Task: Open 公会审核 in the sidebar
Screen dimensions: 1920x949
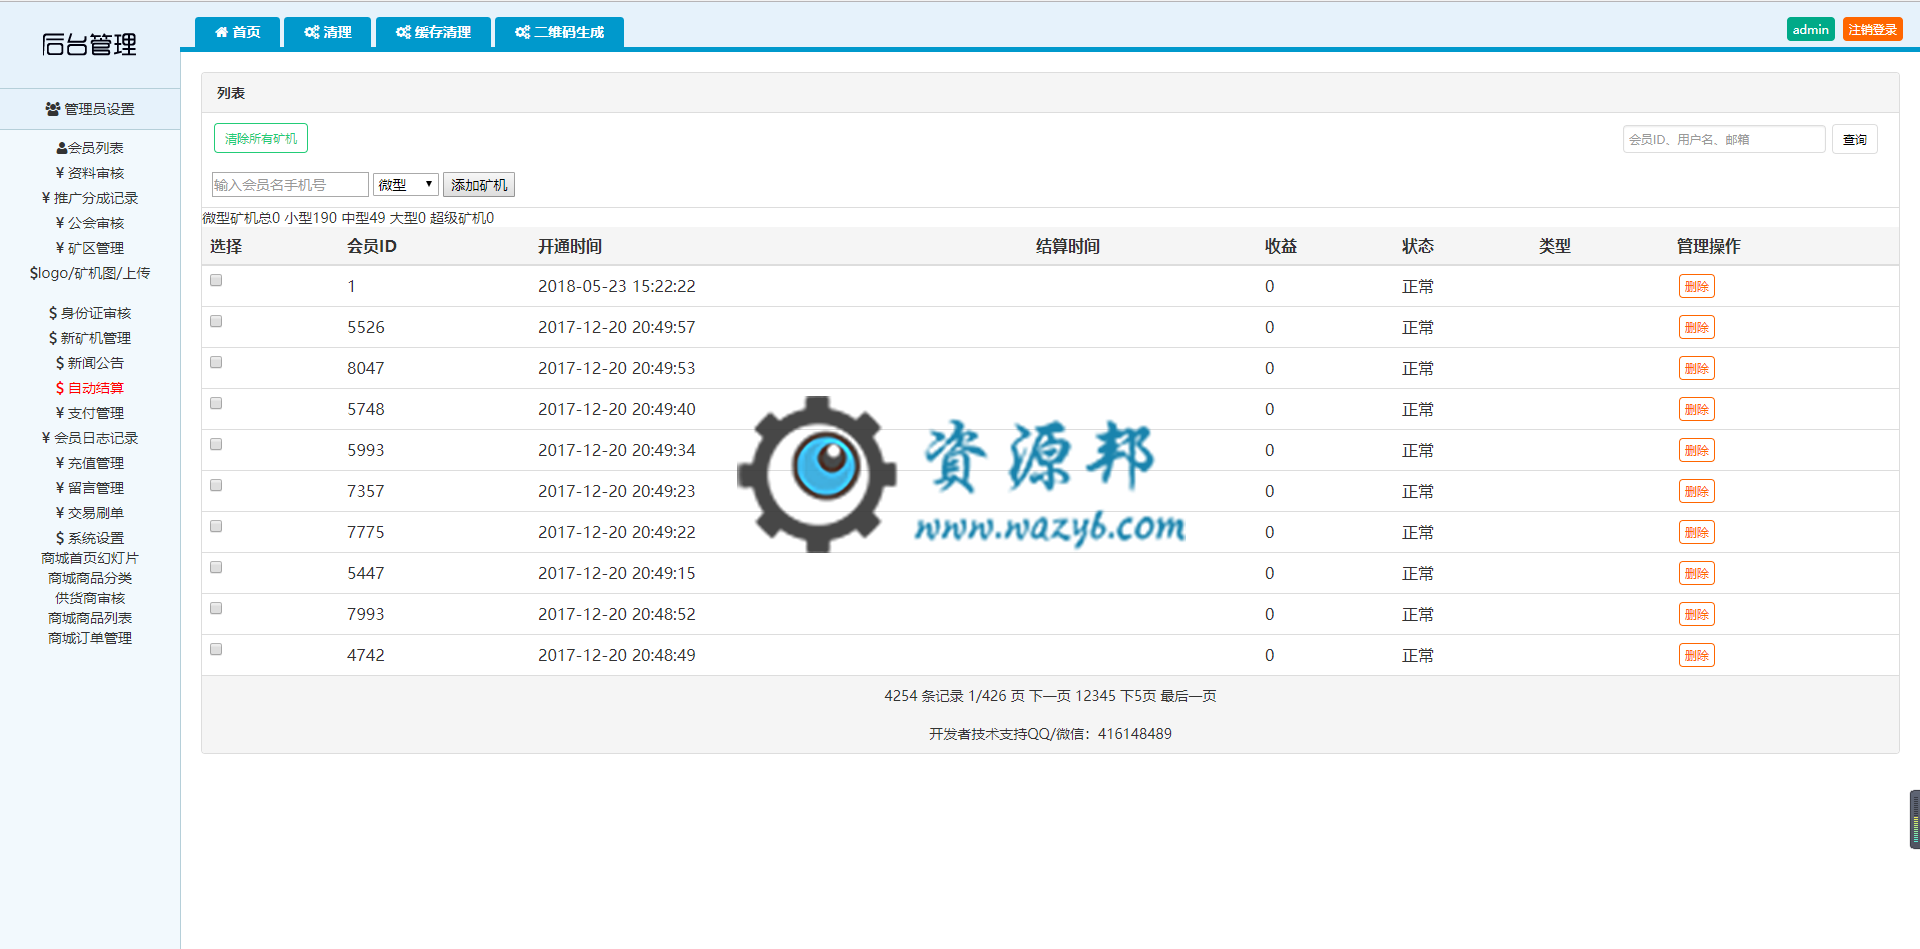Action: 90,223
